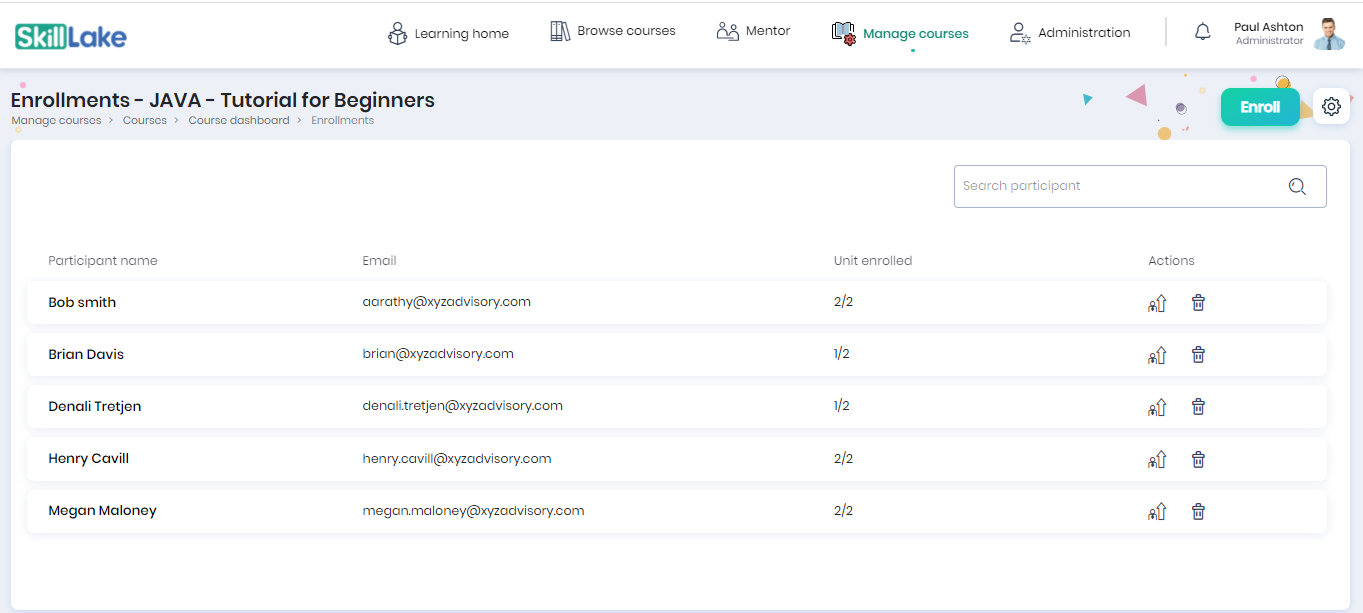Click the Enroll button

pos(1260,107)
